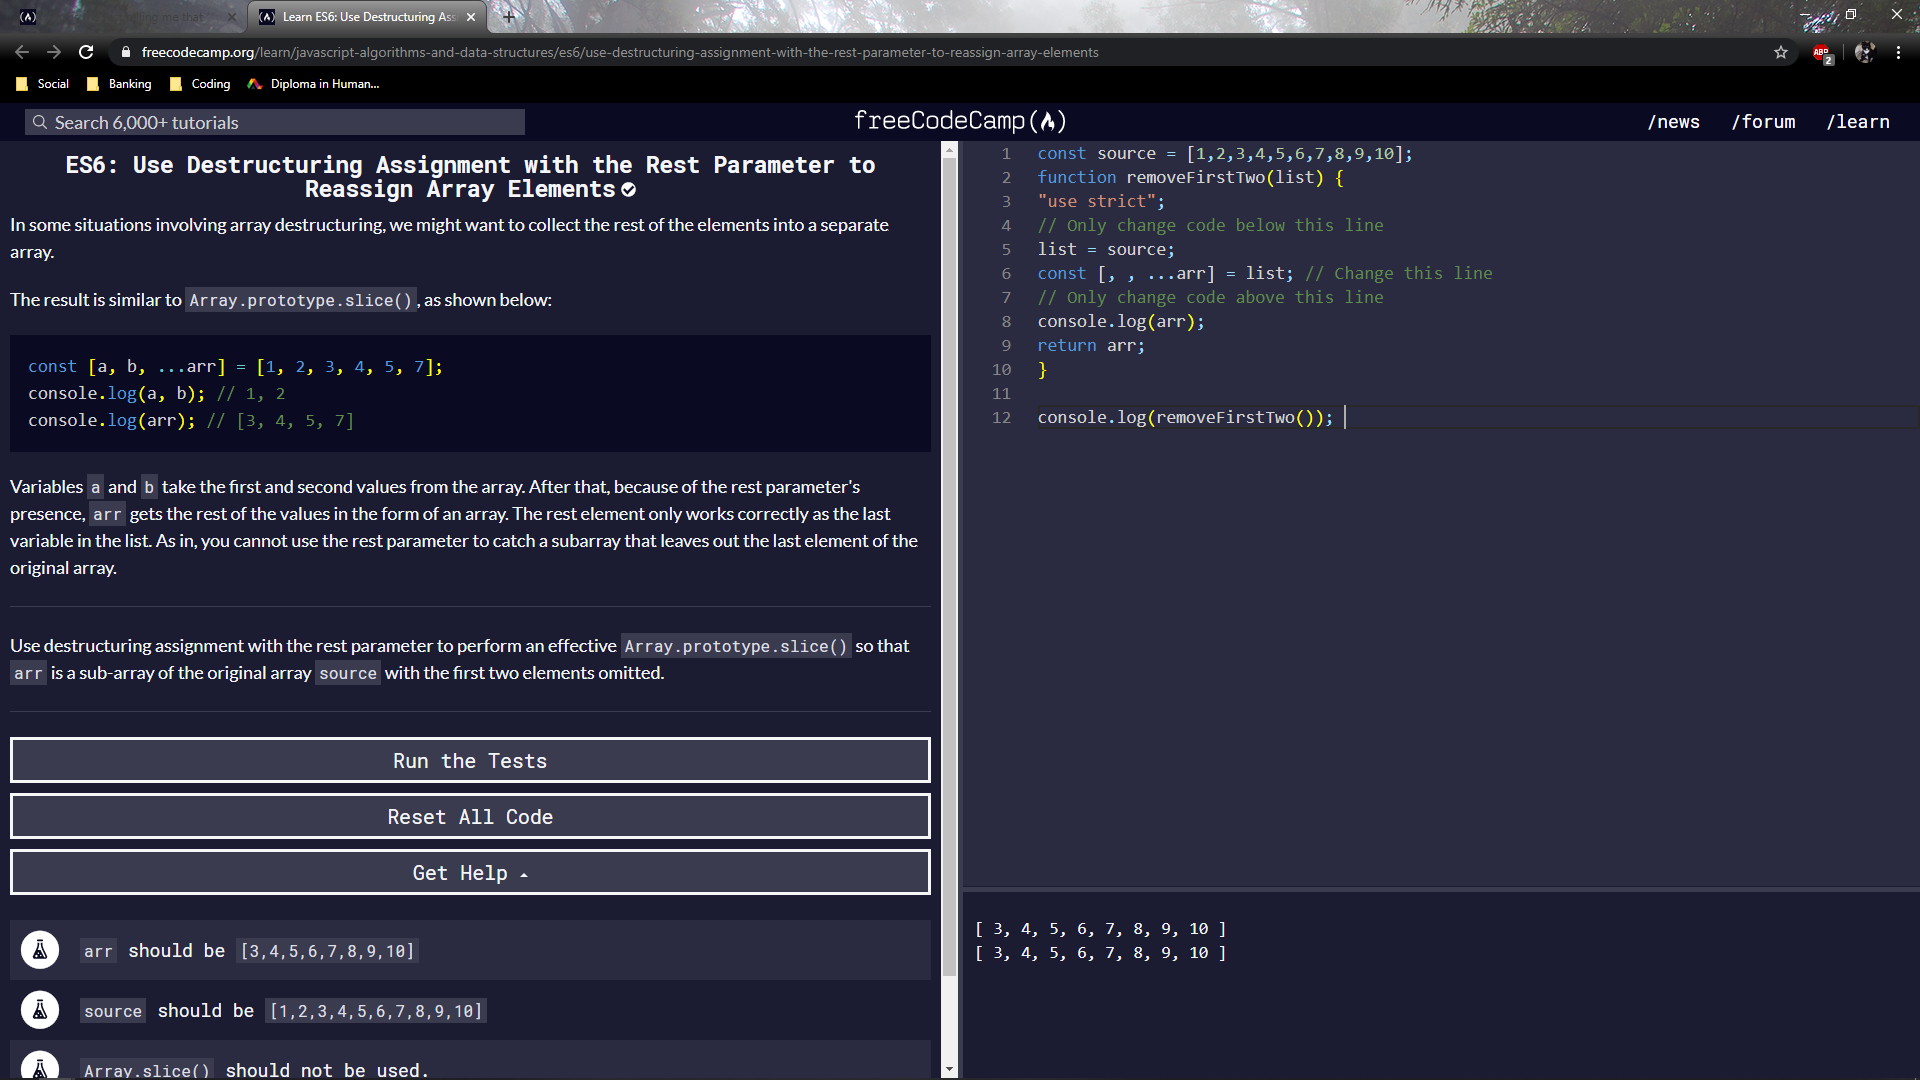Click the browser back arrow
This screenshot has width=1920, height=1080.
[x=22, y=52]
